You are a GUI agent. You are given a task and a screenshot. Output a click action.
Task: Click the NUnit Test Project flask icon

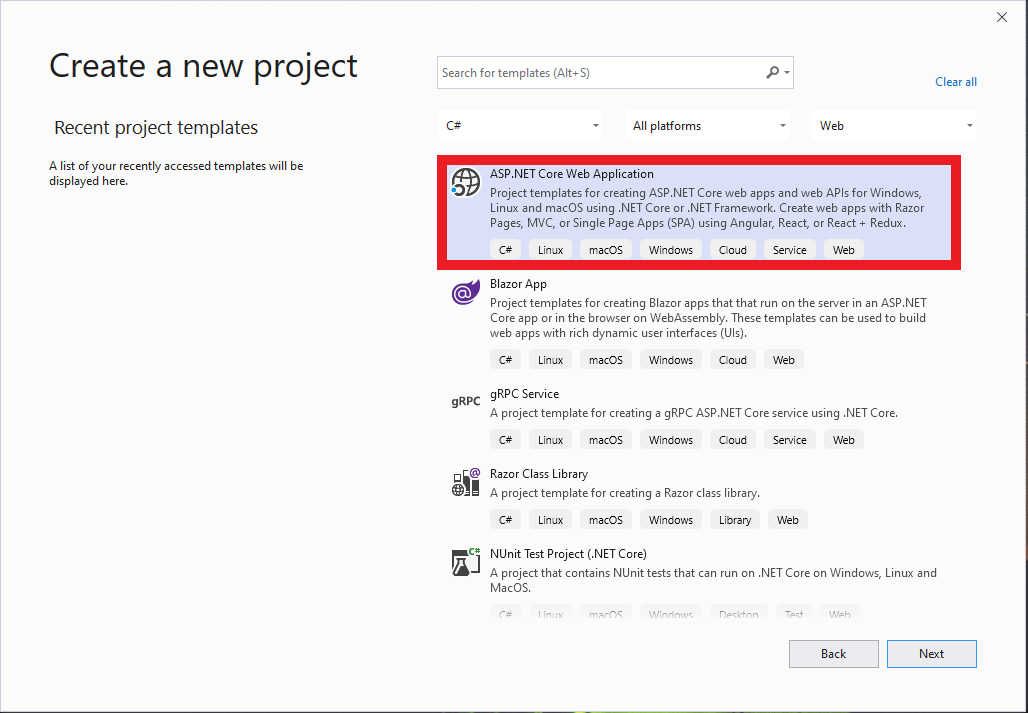(x=466, y=562)
